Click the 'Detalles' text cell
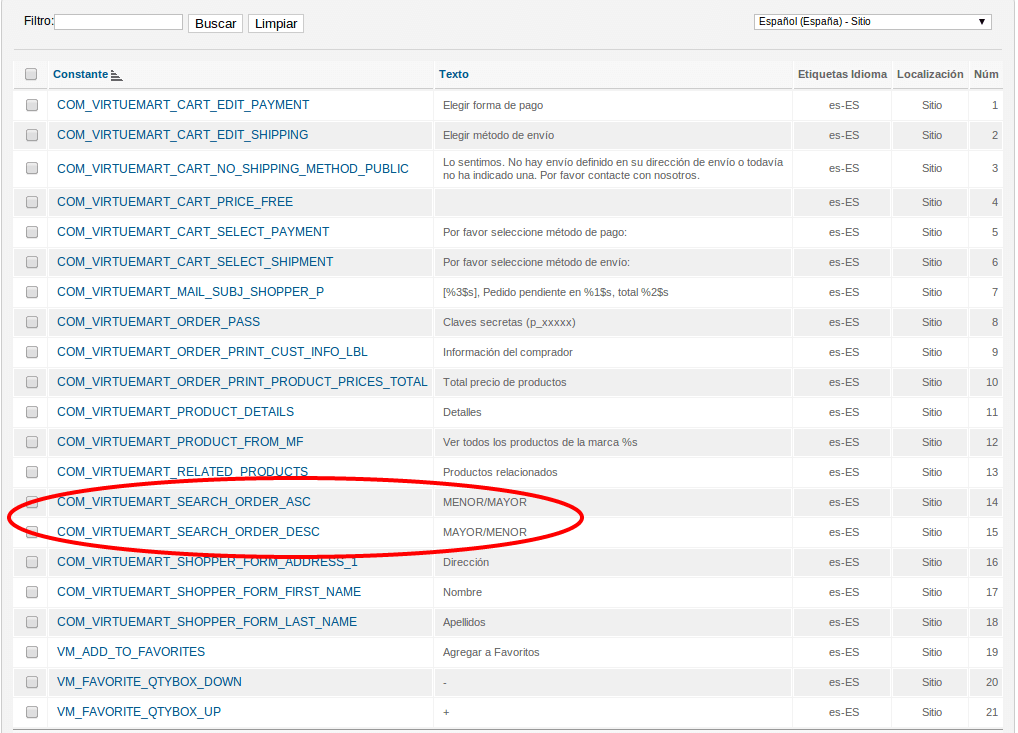Image resolution: width=1018 pixels, height=733 pixels. point(462,412)
